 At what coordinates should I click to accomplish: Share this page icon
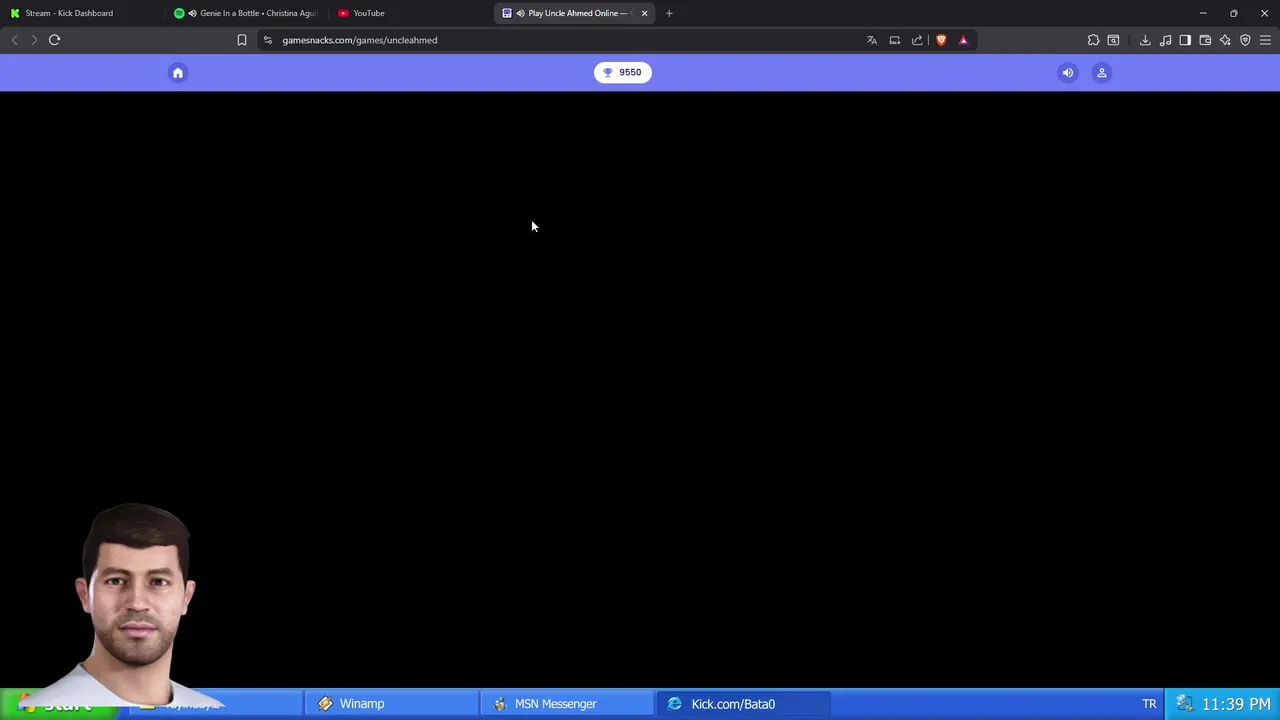pos(917,40)
